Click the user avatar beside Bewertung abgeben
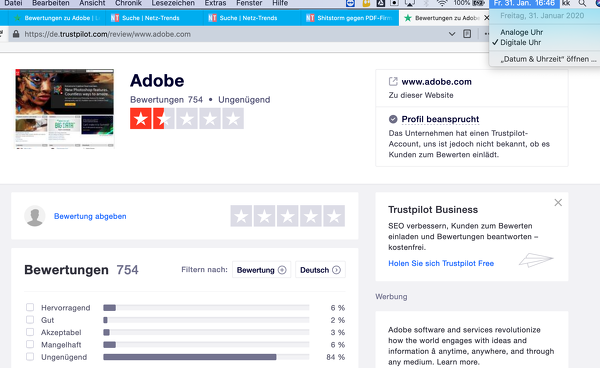600x368 pixels. [35, 216]
